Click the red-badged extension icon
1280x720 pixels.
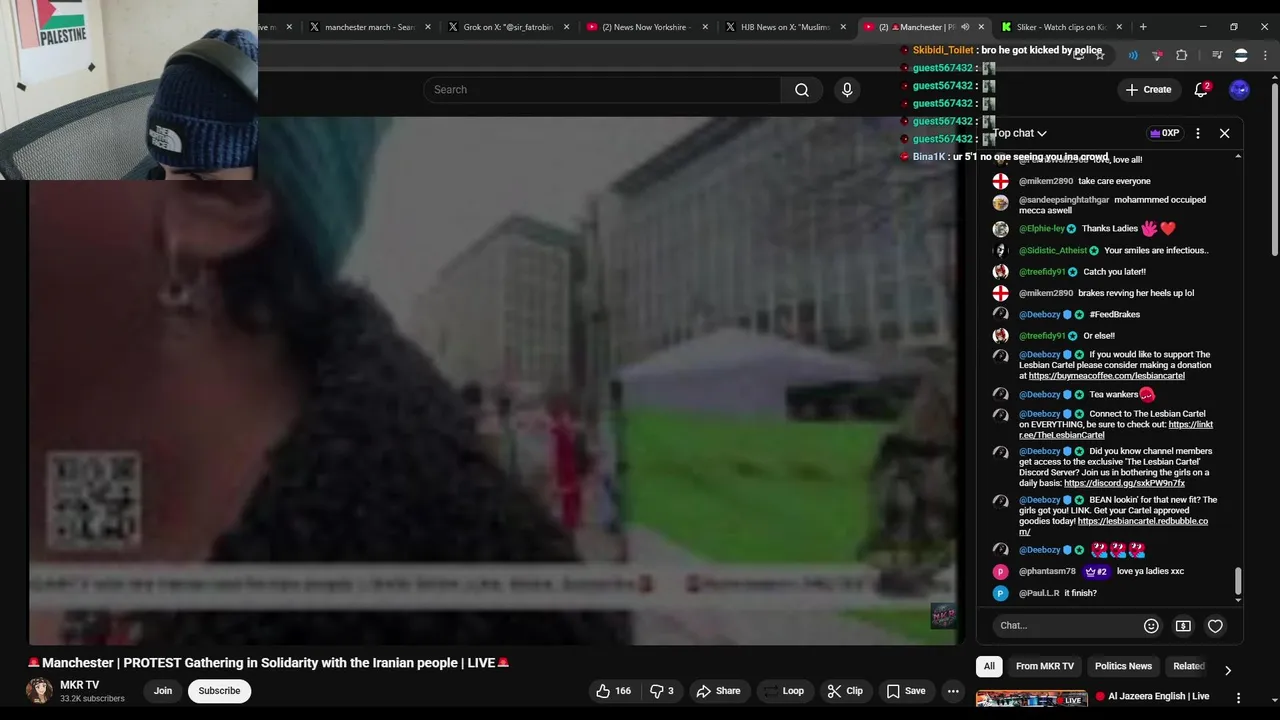pyautogui.click(x=1157, y=56)
